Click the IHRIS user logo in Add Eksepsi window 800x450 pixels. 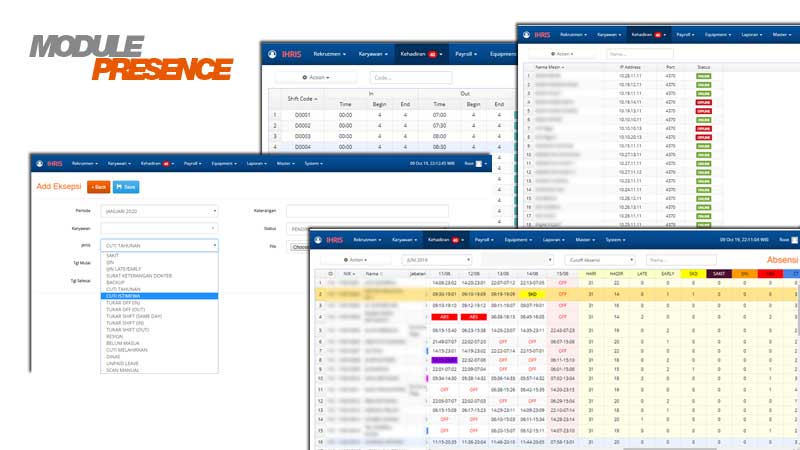point(39,164)
